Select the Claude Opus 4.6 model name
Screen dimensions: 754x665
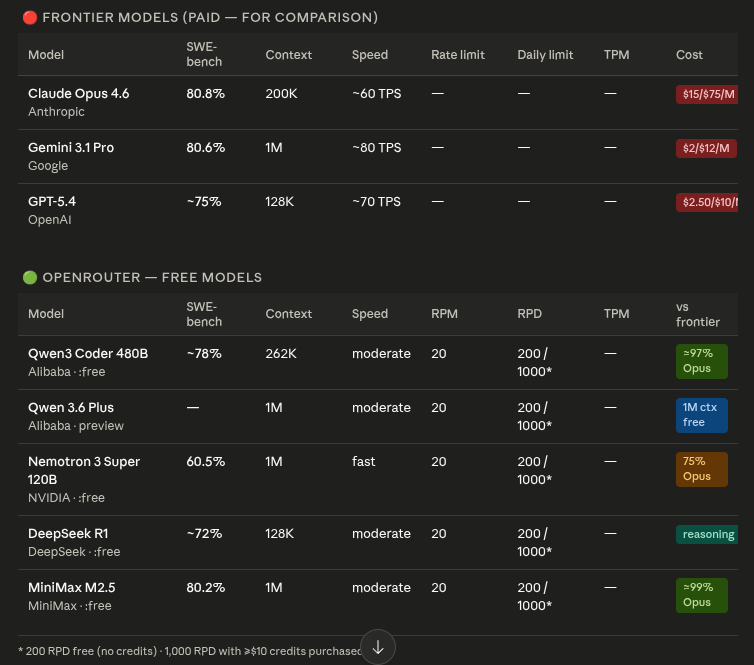(x=78, y=93)
